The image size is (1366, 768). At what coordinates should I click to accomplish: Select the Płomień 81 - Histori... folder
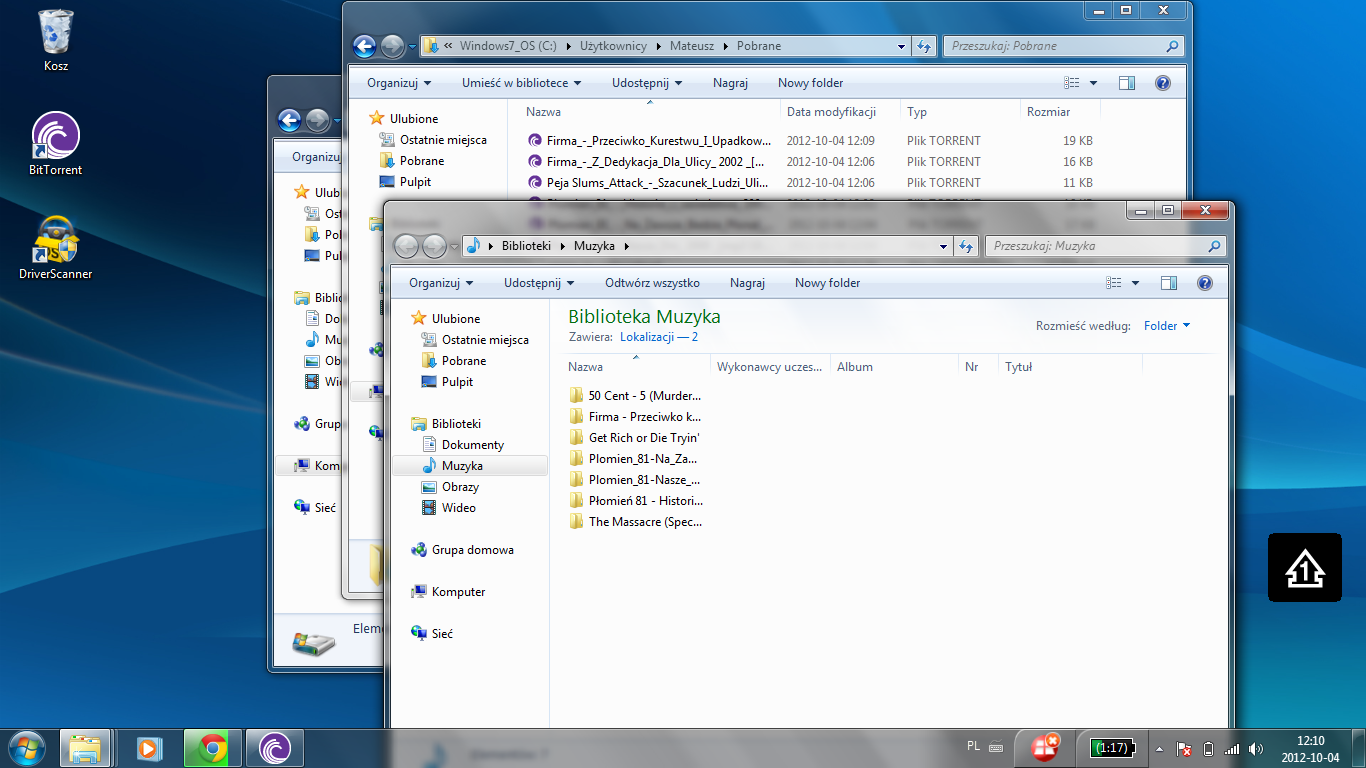point(636,501)
